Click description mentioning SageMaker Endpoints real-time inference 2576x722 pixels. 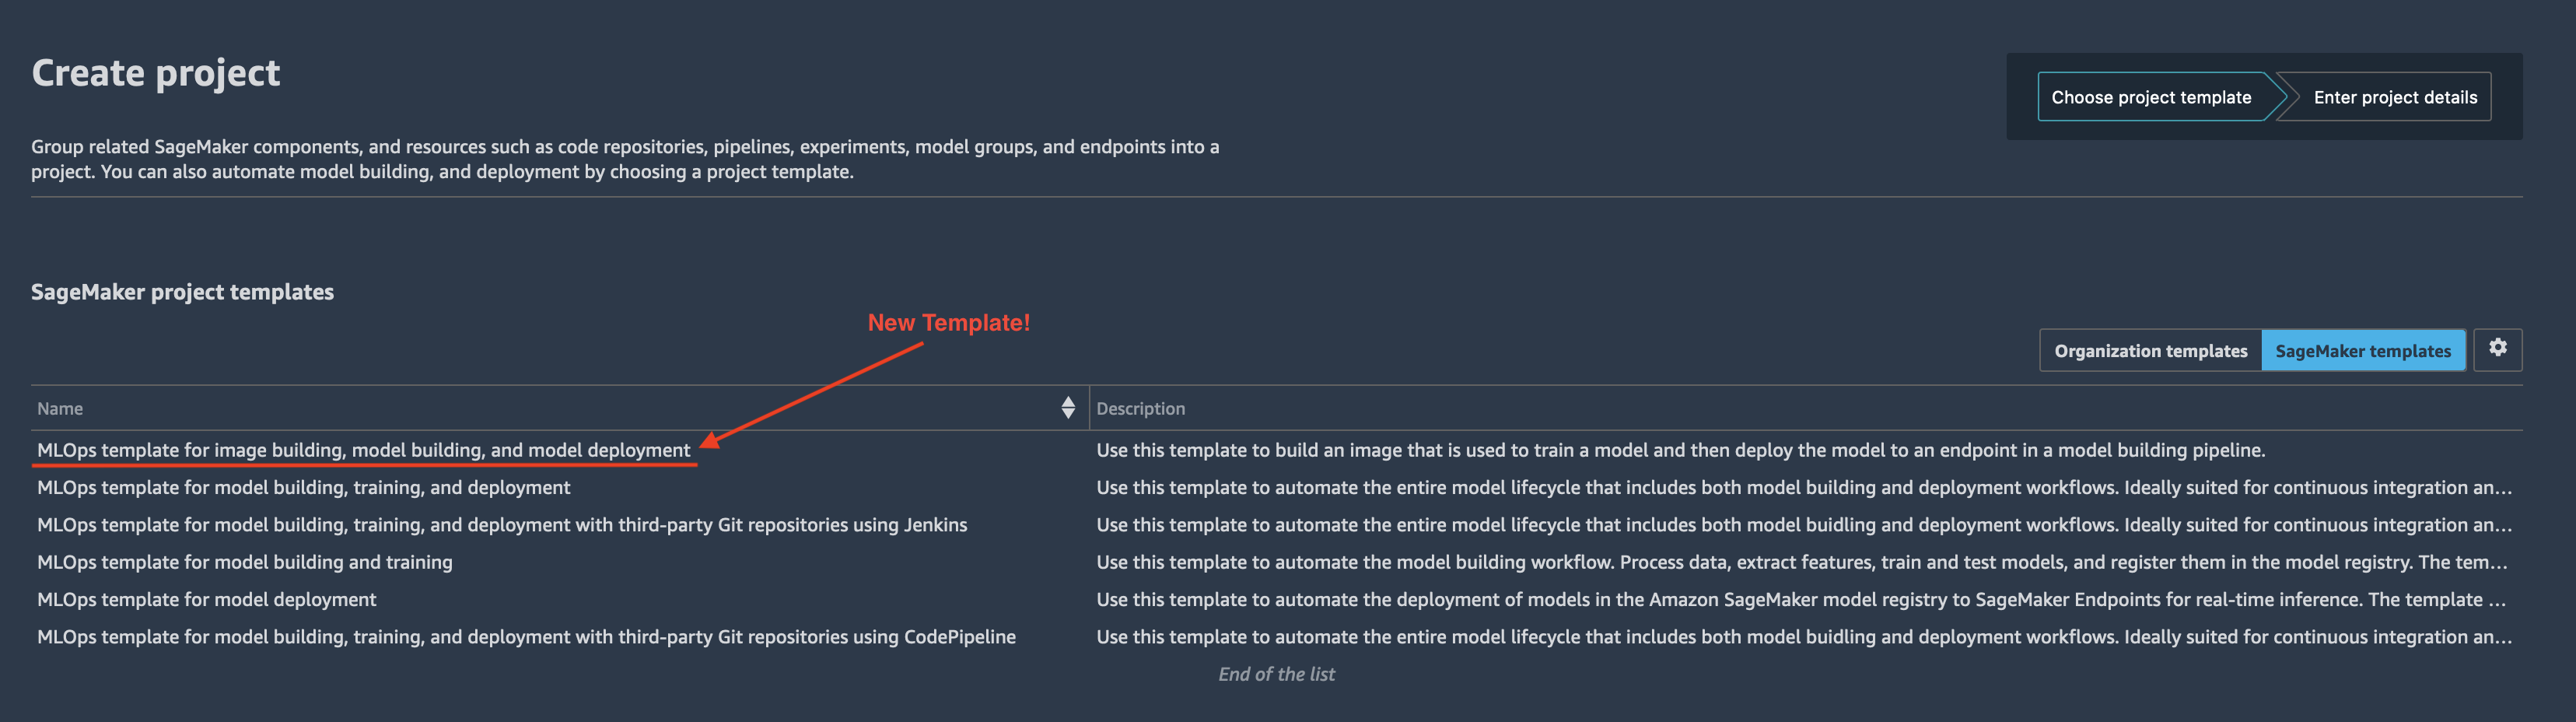1800,600
